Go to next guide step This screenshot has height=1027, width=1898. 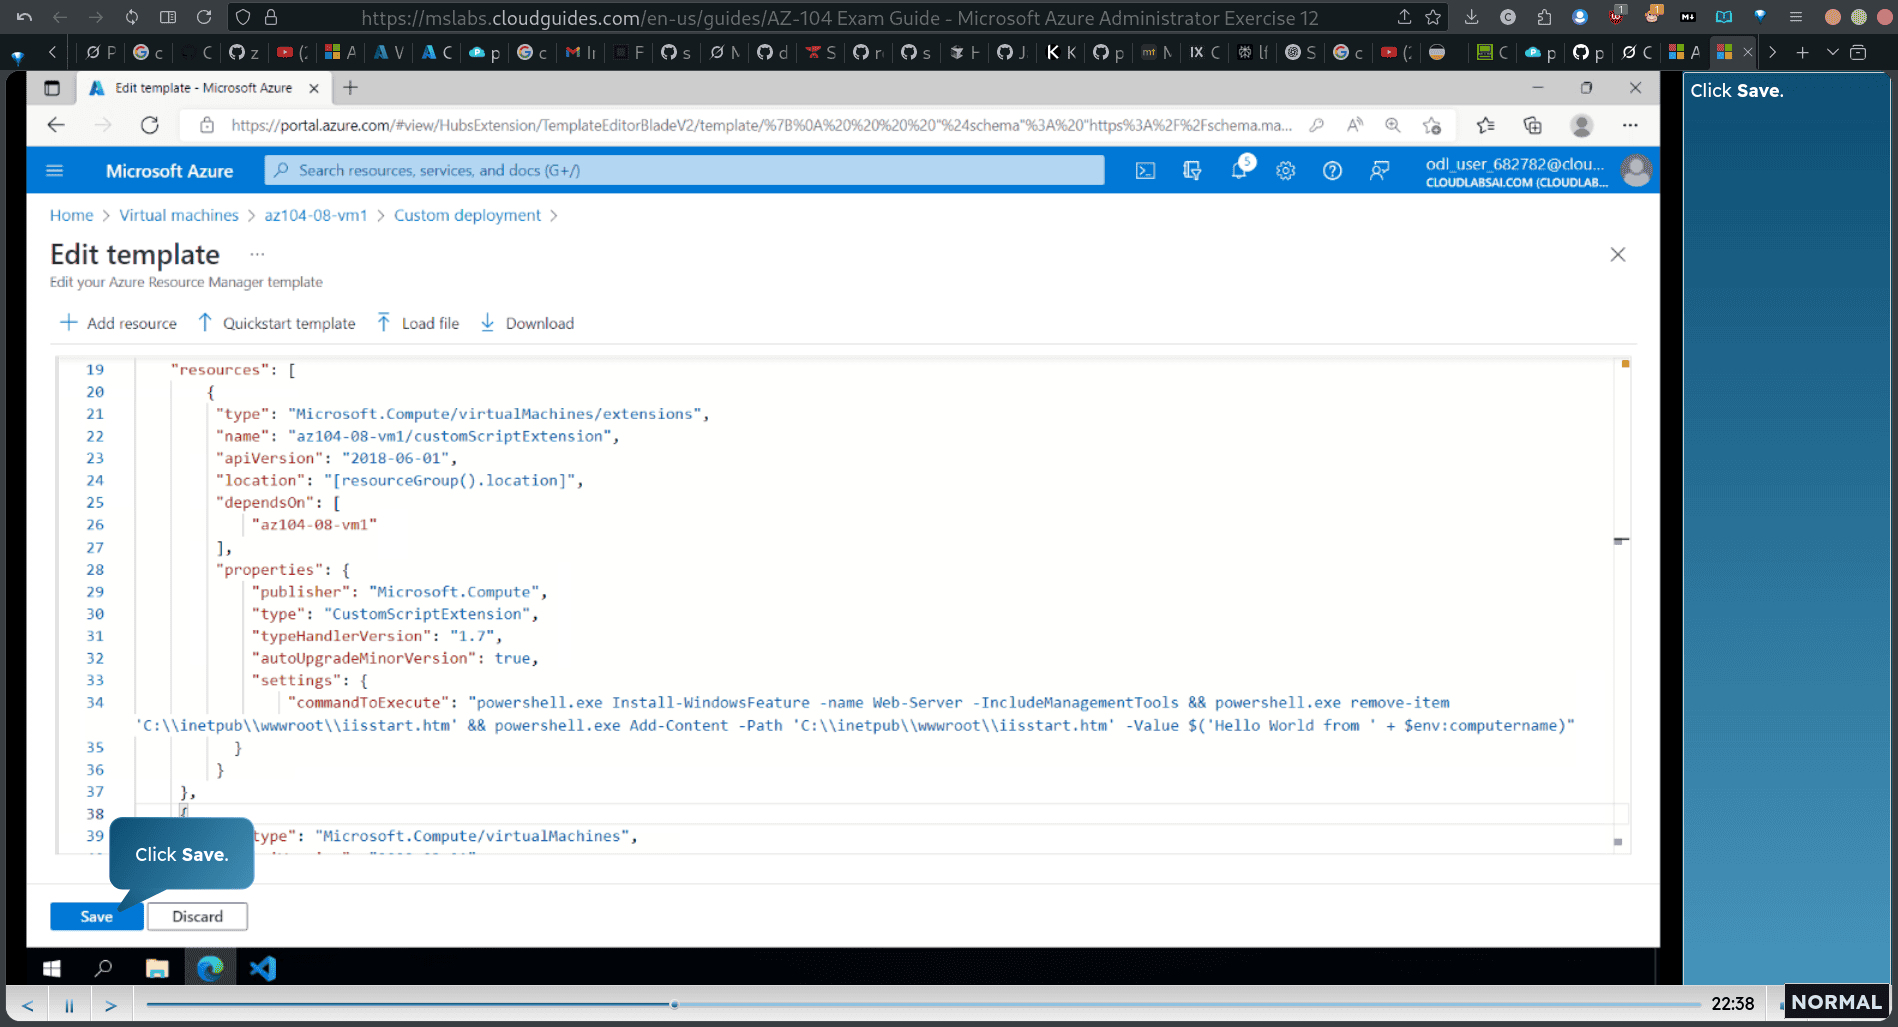(x=111, y=1005)
